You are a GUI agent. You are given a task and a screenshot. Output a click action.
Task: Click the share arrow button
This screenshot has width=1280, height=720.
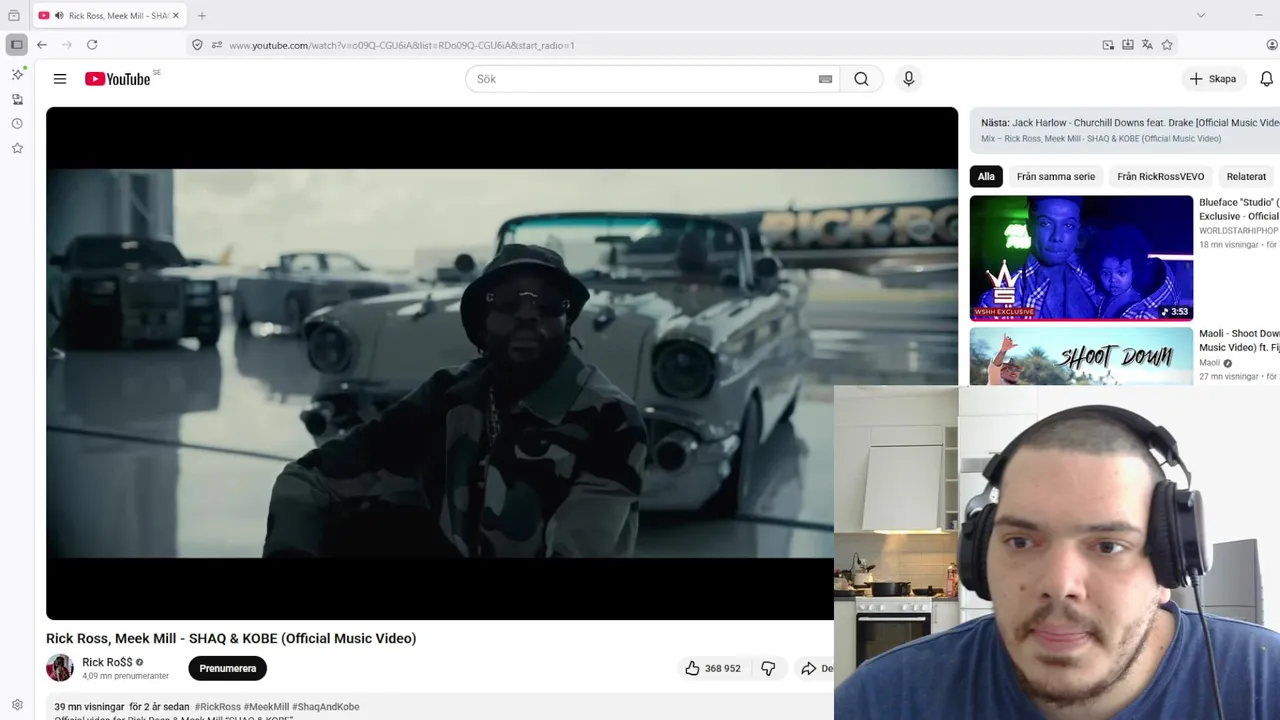pyautogui.click(x=814, y=668)
